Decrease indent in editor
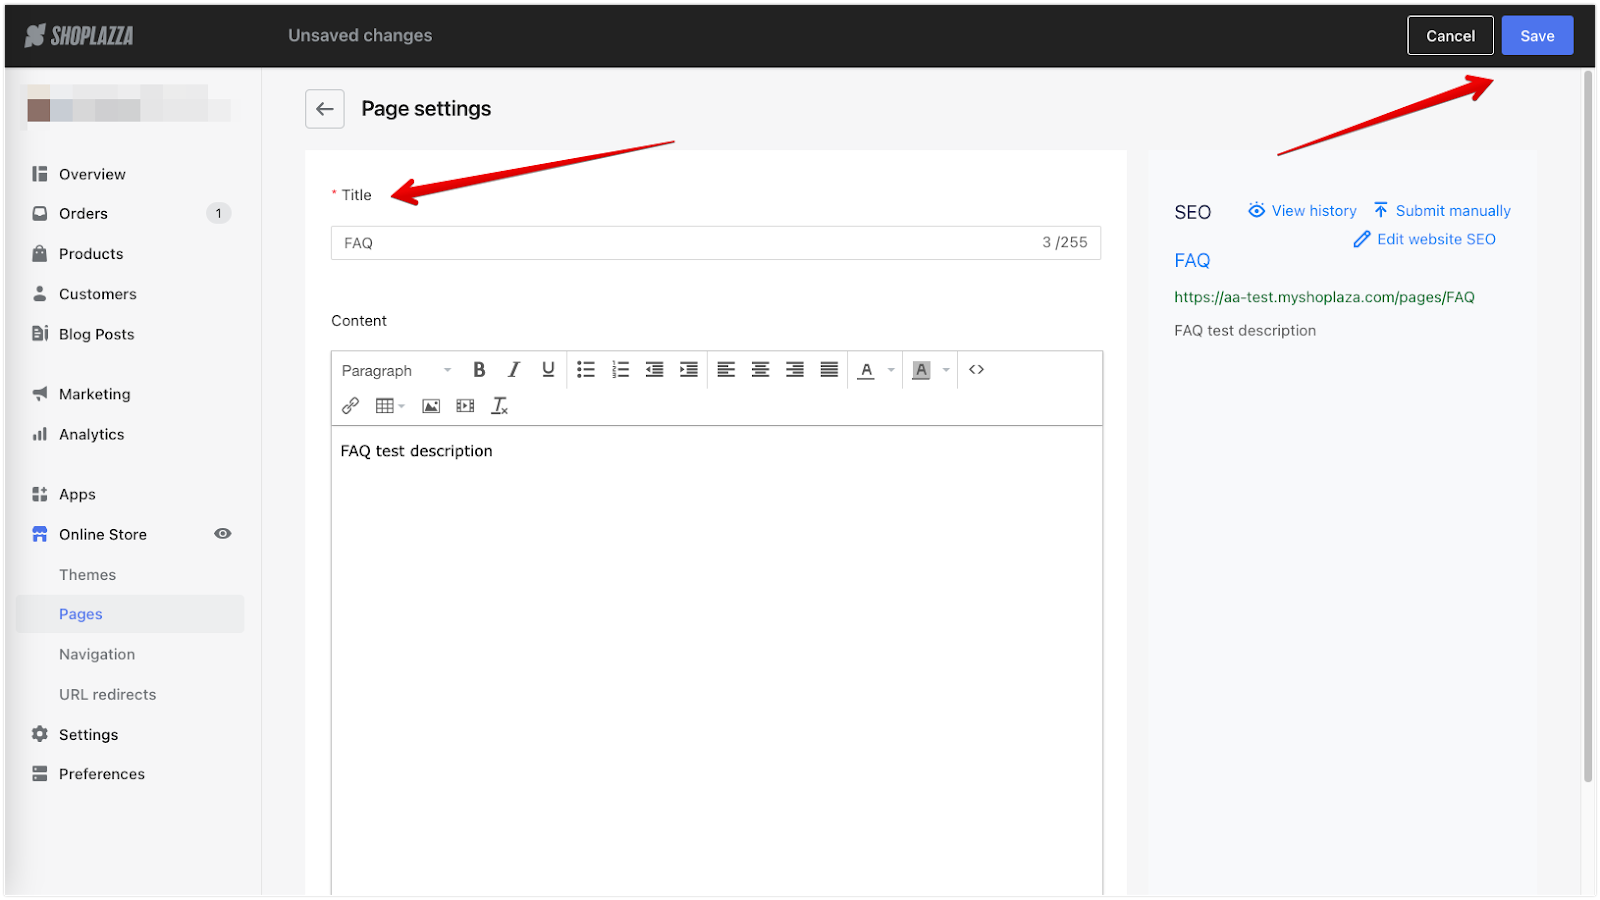The image size is (1600, 900). coord(654,370)
